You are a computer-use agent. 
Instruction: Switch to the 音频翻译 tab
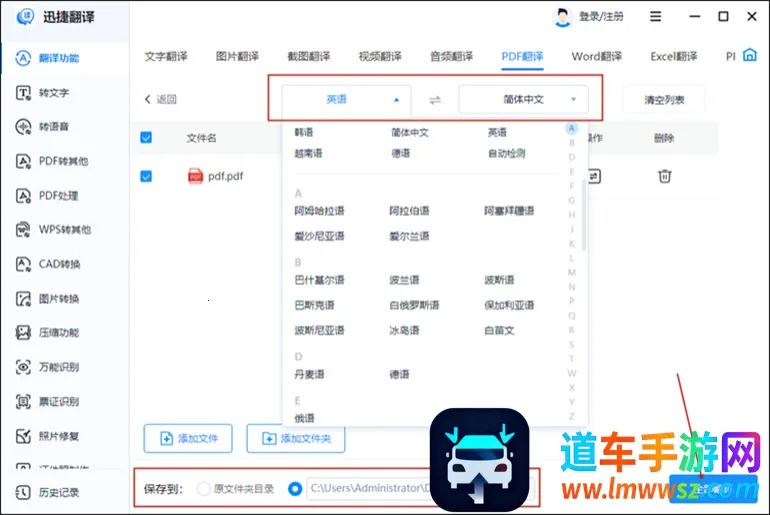(451, 56)
